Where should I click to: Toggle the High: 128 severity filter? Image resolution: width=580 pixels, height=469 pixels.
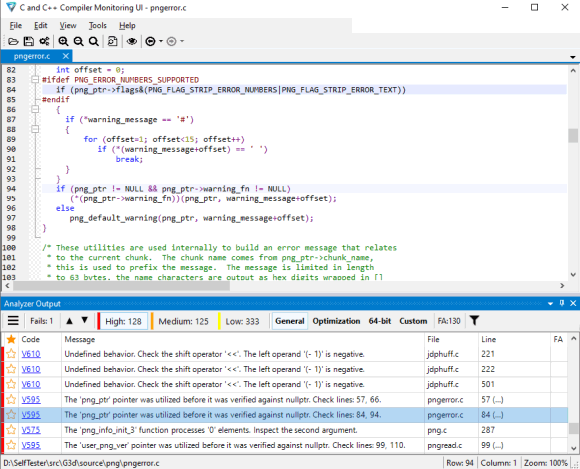(x=123, y=321)
